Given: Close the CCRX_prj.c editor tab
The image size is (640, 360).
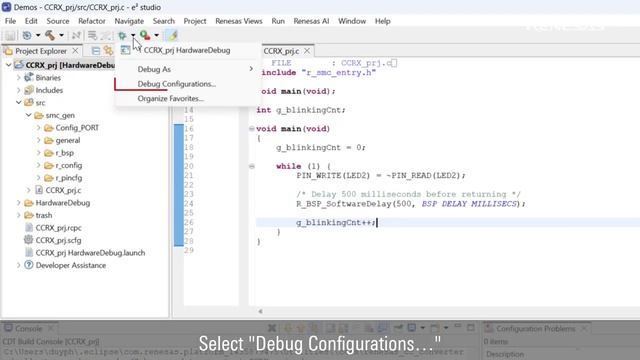Looking at the screenshot, I should [x=307, y=51].
